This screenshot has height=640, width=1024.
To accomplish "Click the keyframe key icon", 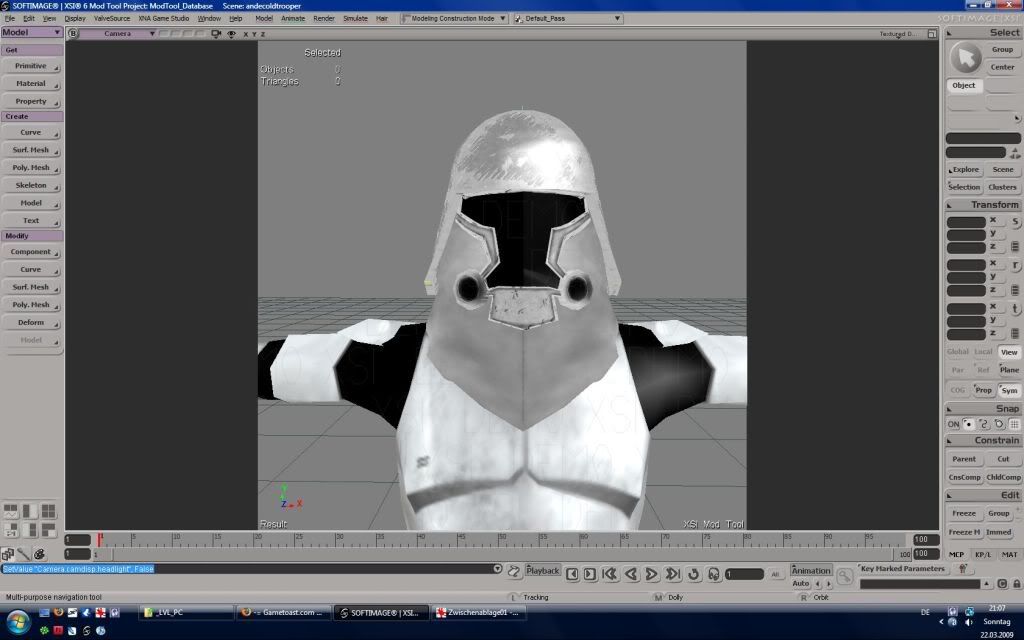I will [844, 576].
